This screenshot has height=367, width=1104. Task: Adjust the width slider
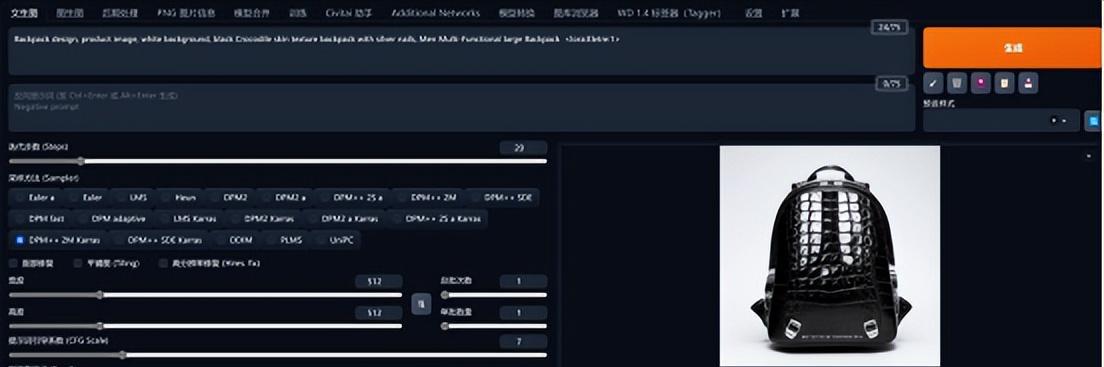coord(206,295)
